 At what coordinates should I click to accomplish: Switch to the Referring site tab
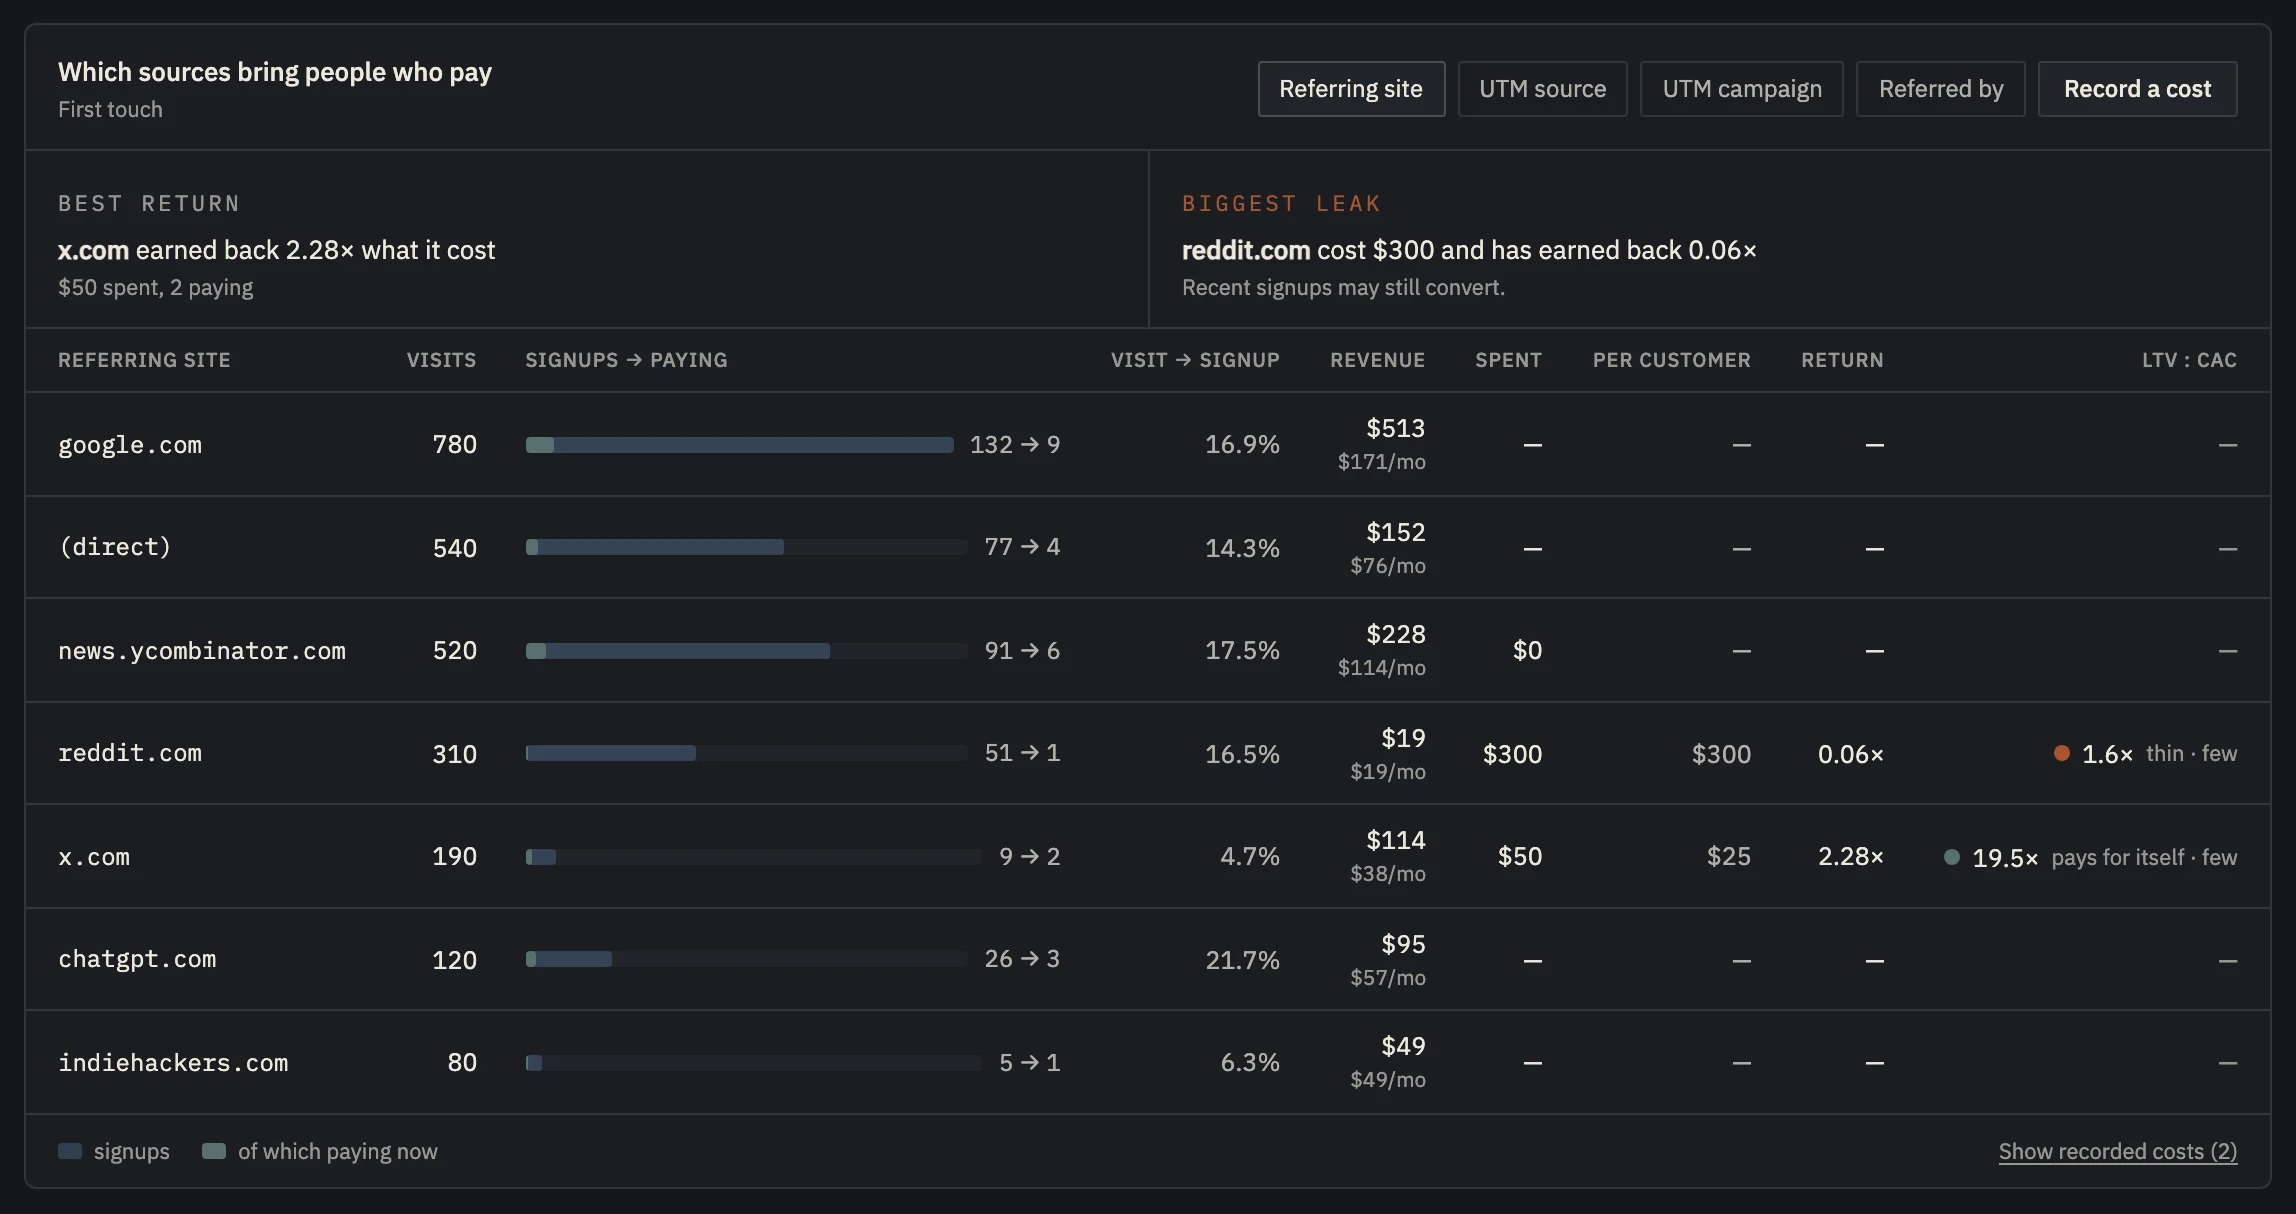click(x=1351, y=89)
